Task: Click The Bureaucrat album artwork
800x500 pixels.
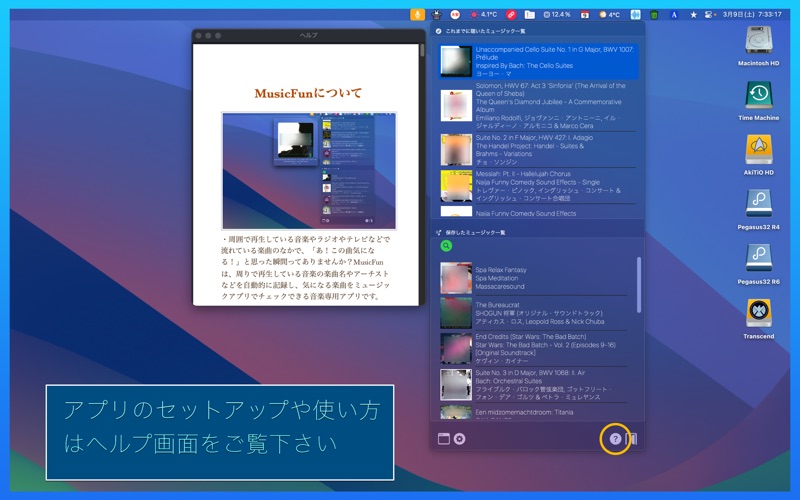Action: point(456,313)
